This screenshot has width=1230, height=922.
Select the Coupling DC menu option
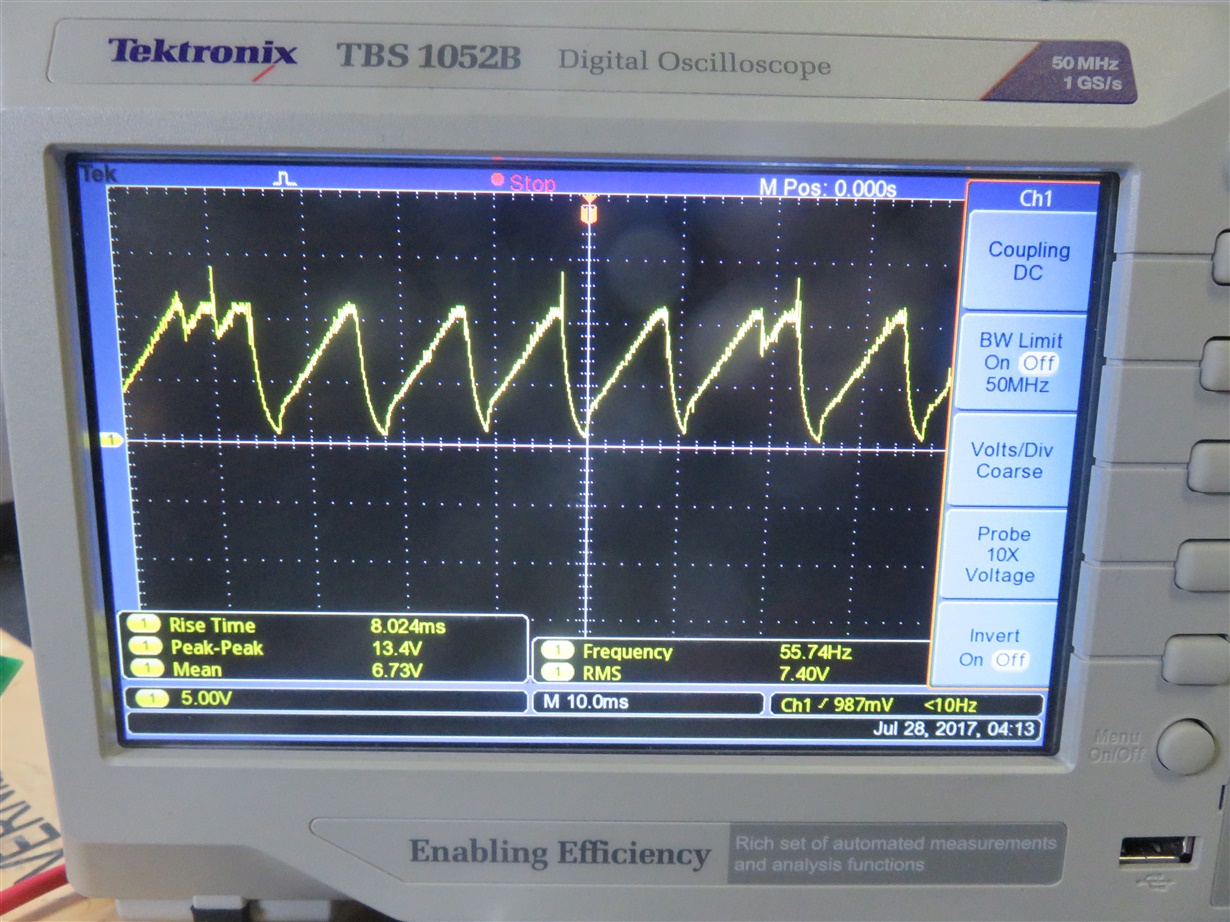tap(1029, 262)
